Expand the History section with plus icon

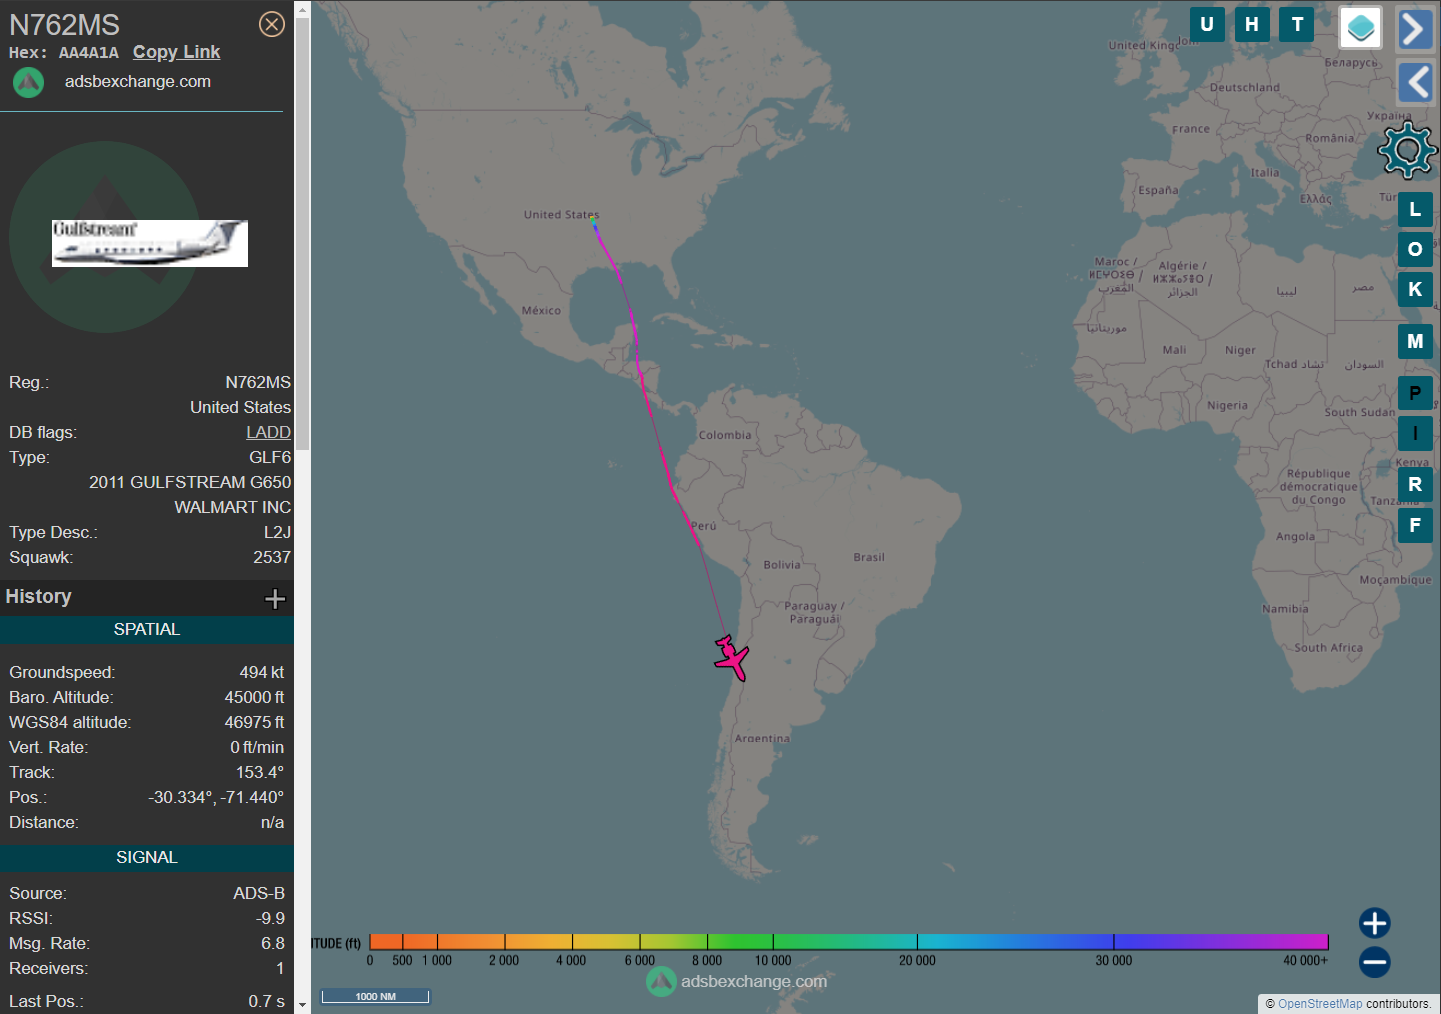click(x=275, y=599)
